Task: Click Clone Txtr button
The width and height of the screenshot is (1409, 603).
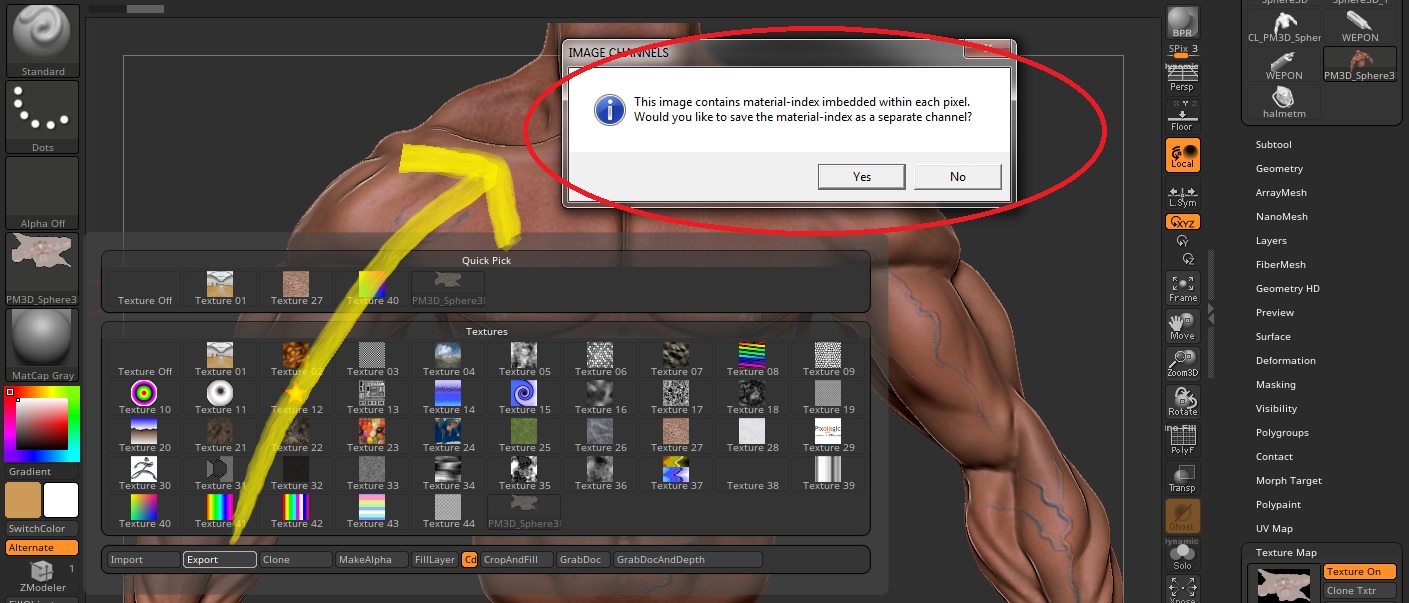Action: [x=1359, y=591]
